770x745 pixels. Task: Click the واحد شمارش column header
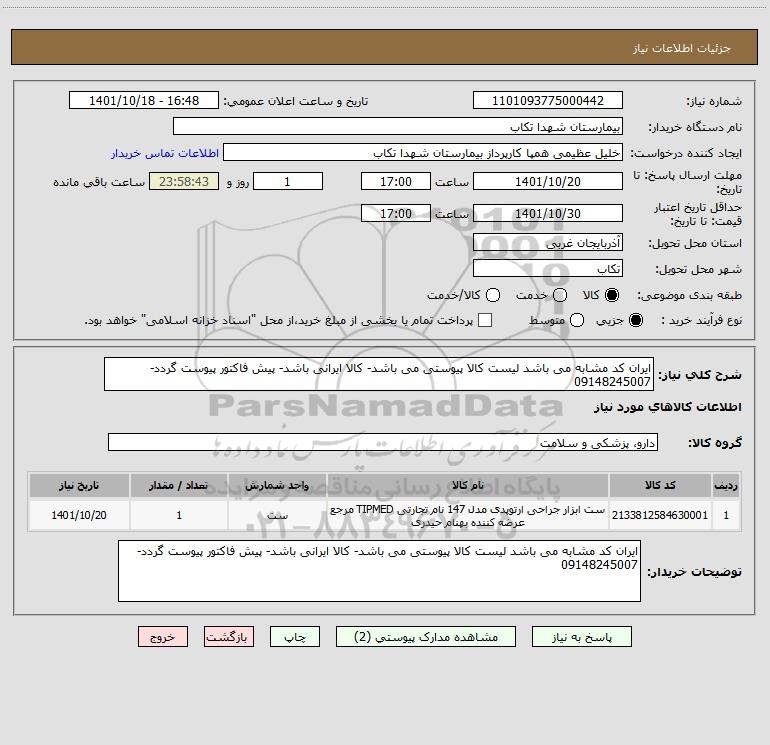coord(277,485)
